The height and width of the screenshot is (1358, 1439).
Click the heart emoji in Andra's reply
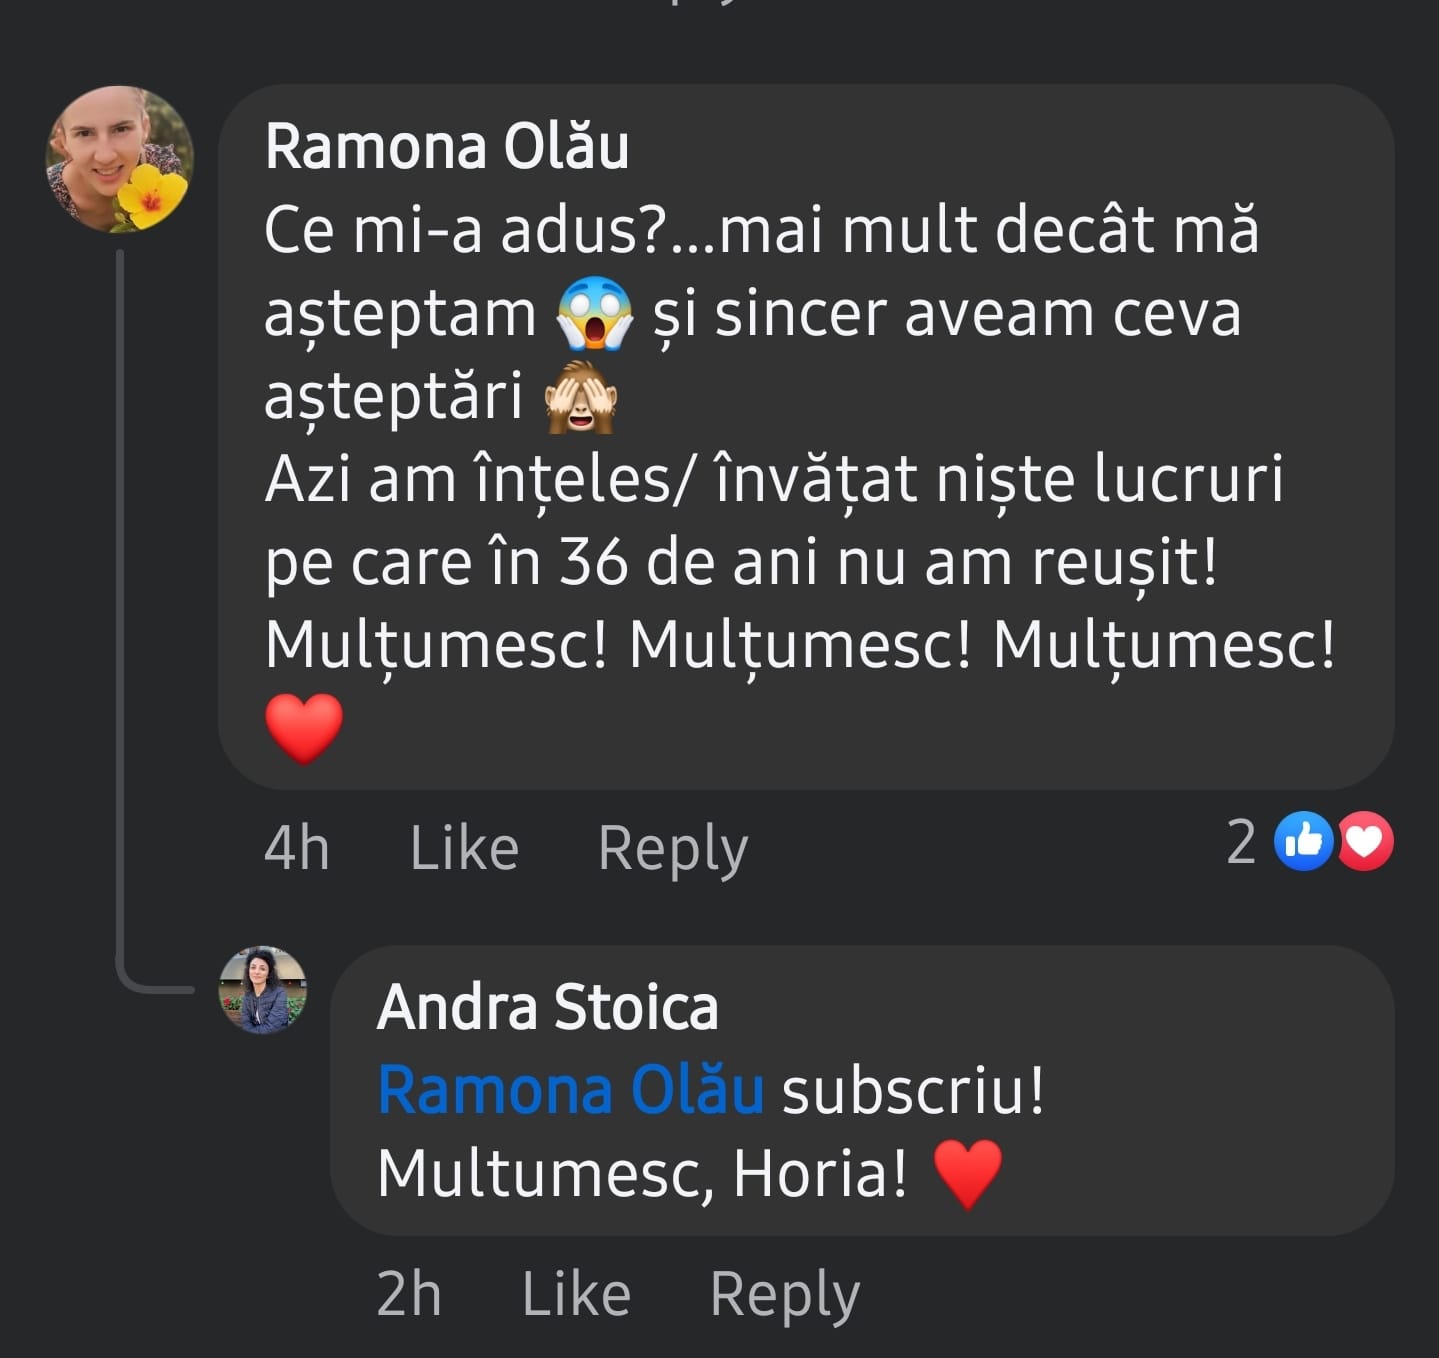(966, 1174)
